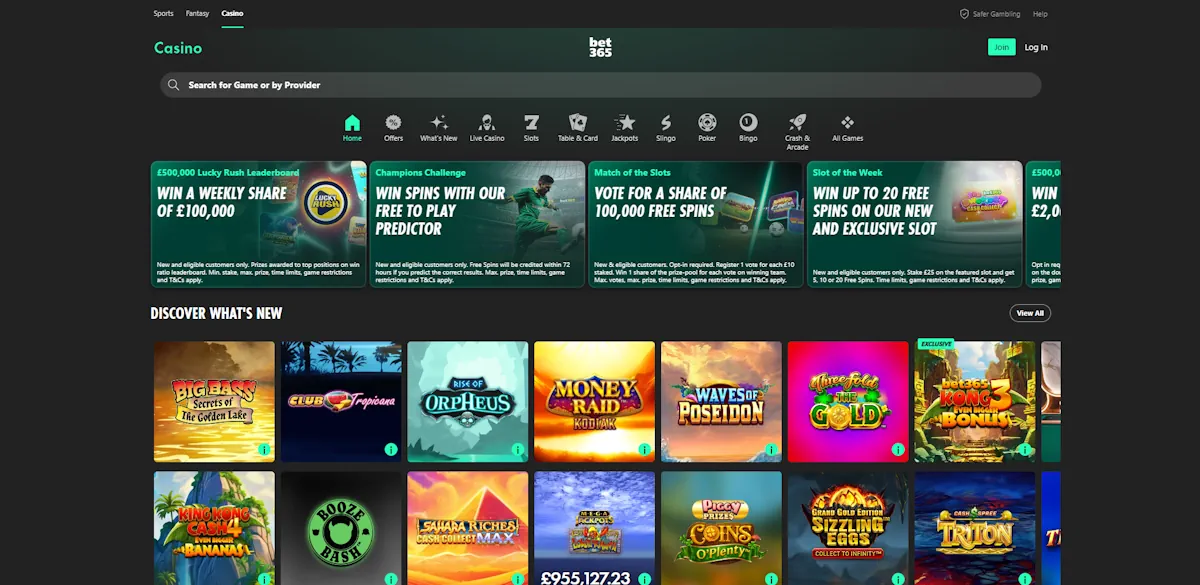Launch Rise of Orpheus game
Image resolution: width=1200 pixels, height=585 pixels.
coord(468,401)
